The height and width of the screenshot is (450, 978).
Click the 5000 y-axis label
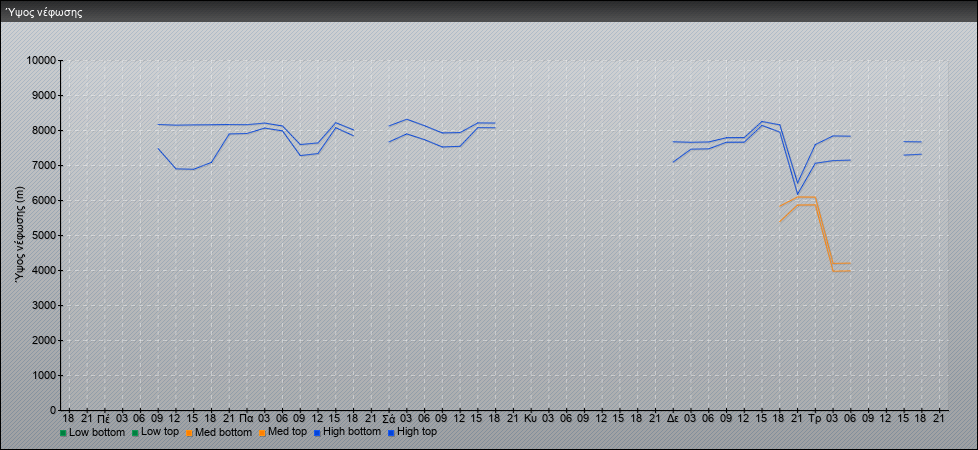tap(44, 235)
